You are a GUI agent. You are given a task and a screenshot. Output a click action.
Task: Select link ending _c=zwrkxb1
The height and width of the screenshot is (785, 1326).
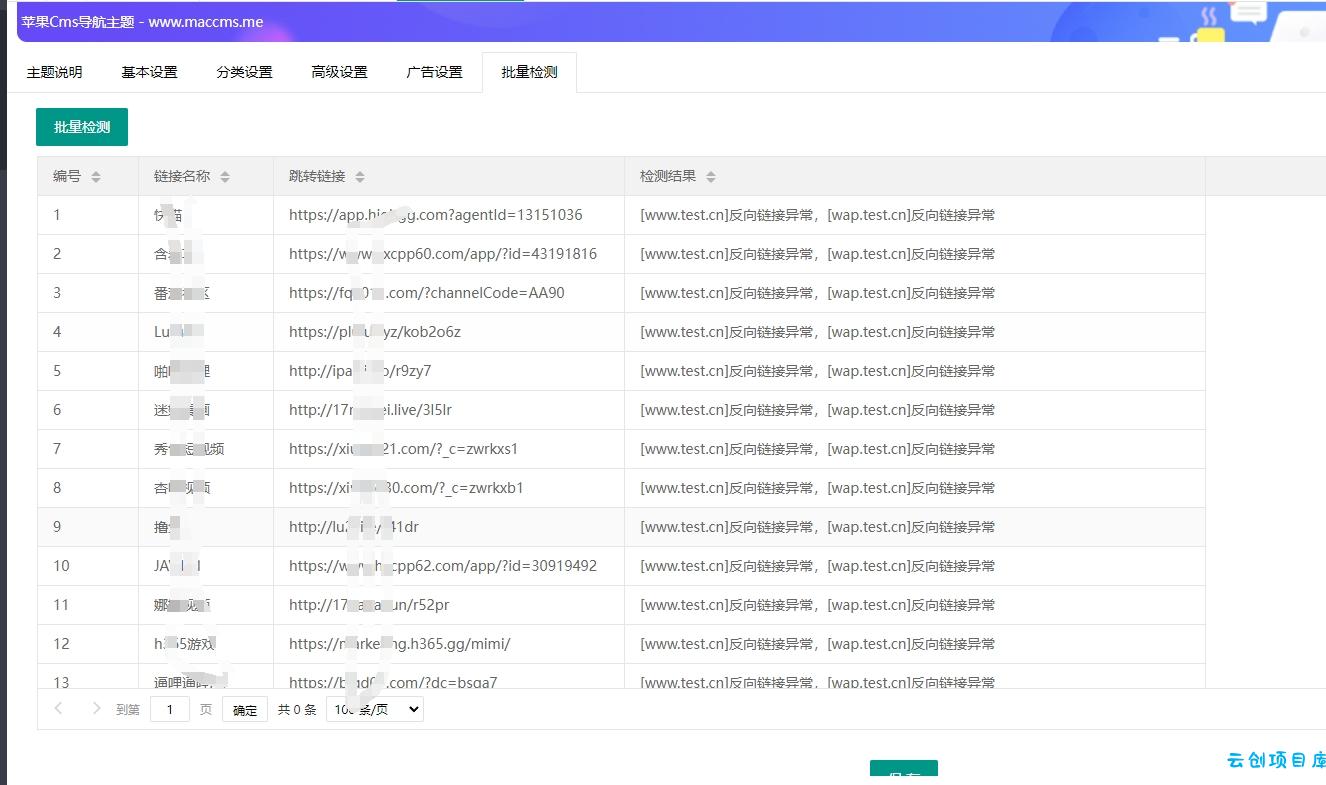406,488
